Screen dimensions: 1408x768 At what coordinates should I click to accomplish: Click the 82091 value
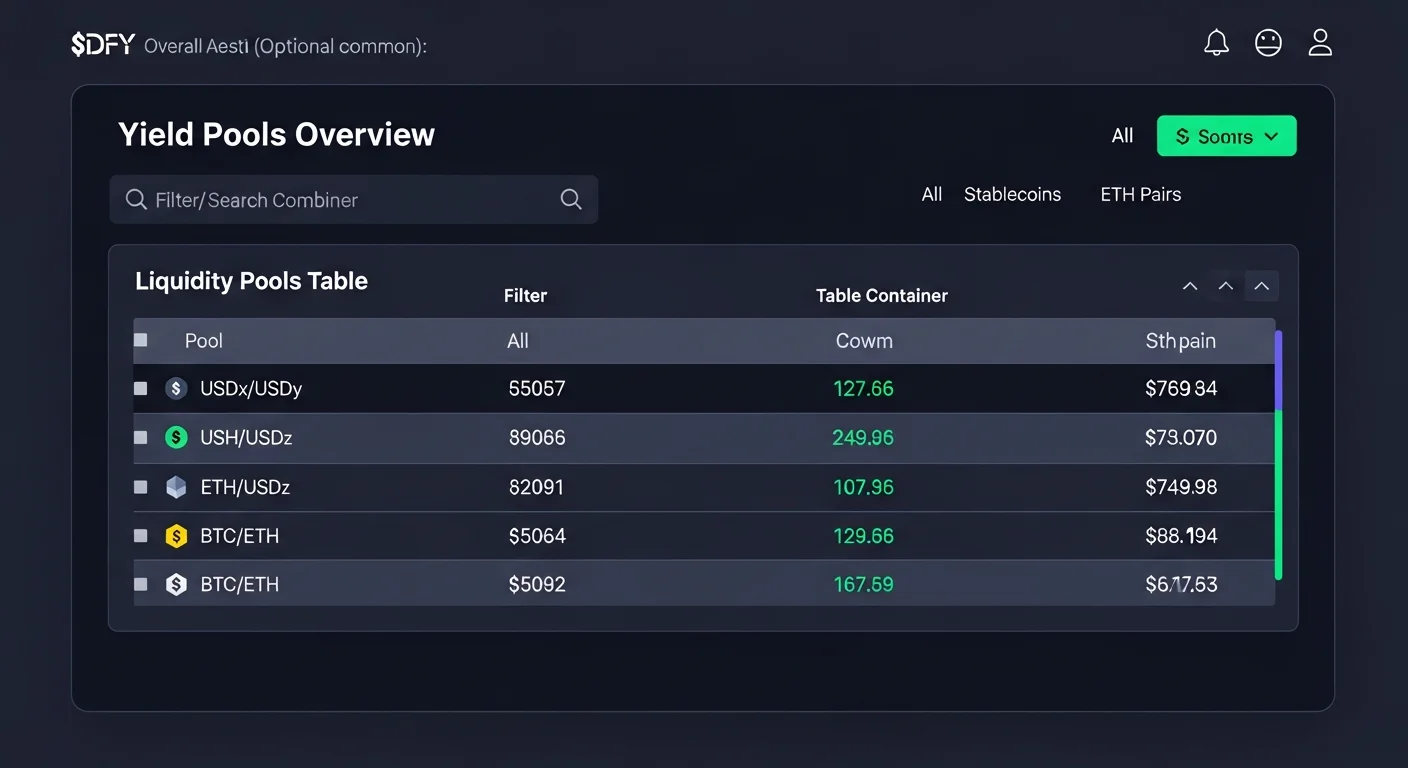coord(536,487)
